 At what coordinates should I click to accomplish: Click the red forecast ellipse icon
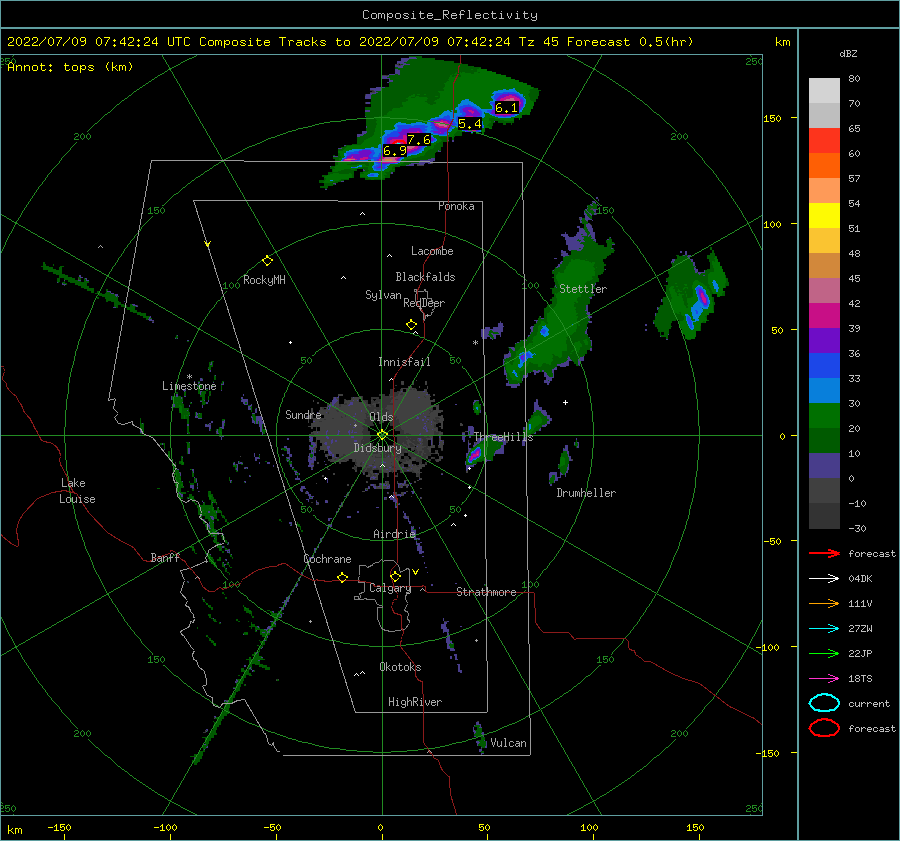pyautogui.click(x=824, y=728)
